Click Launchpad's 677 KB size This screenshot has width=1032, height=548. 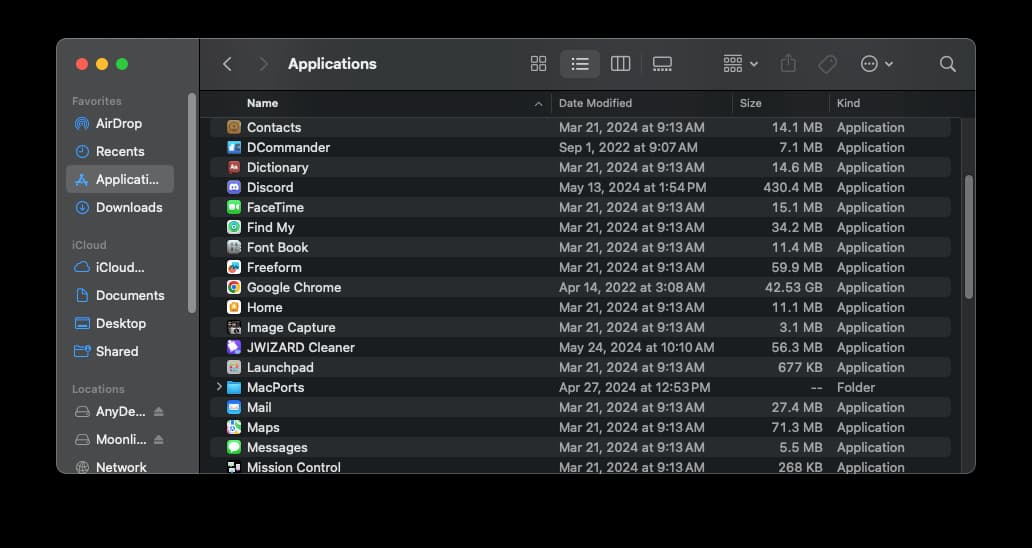click(x=800, y=367)
